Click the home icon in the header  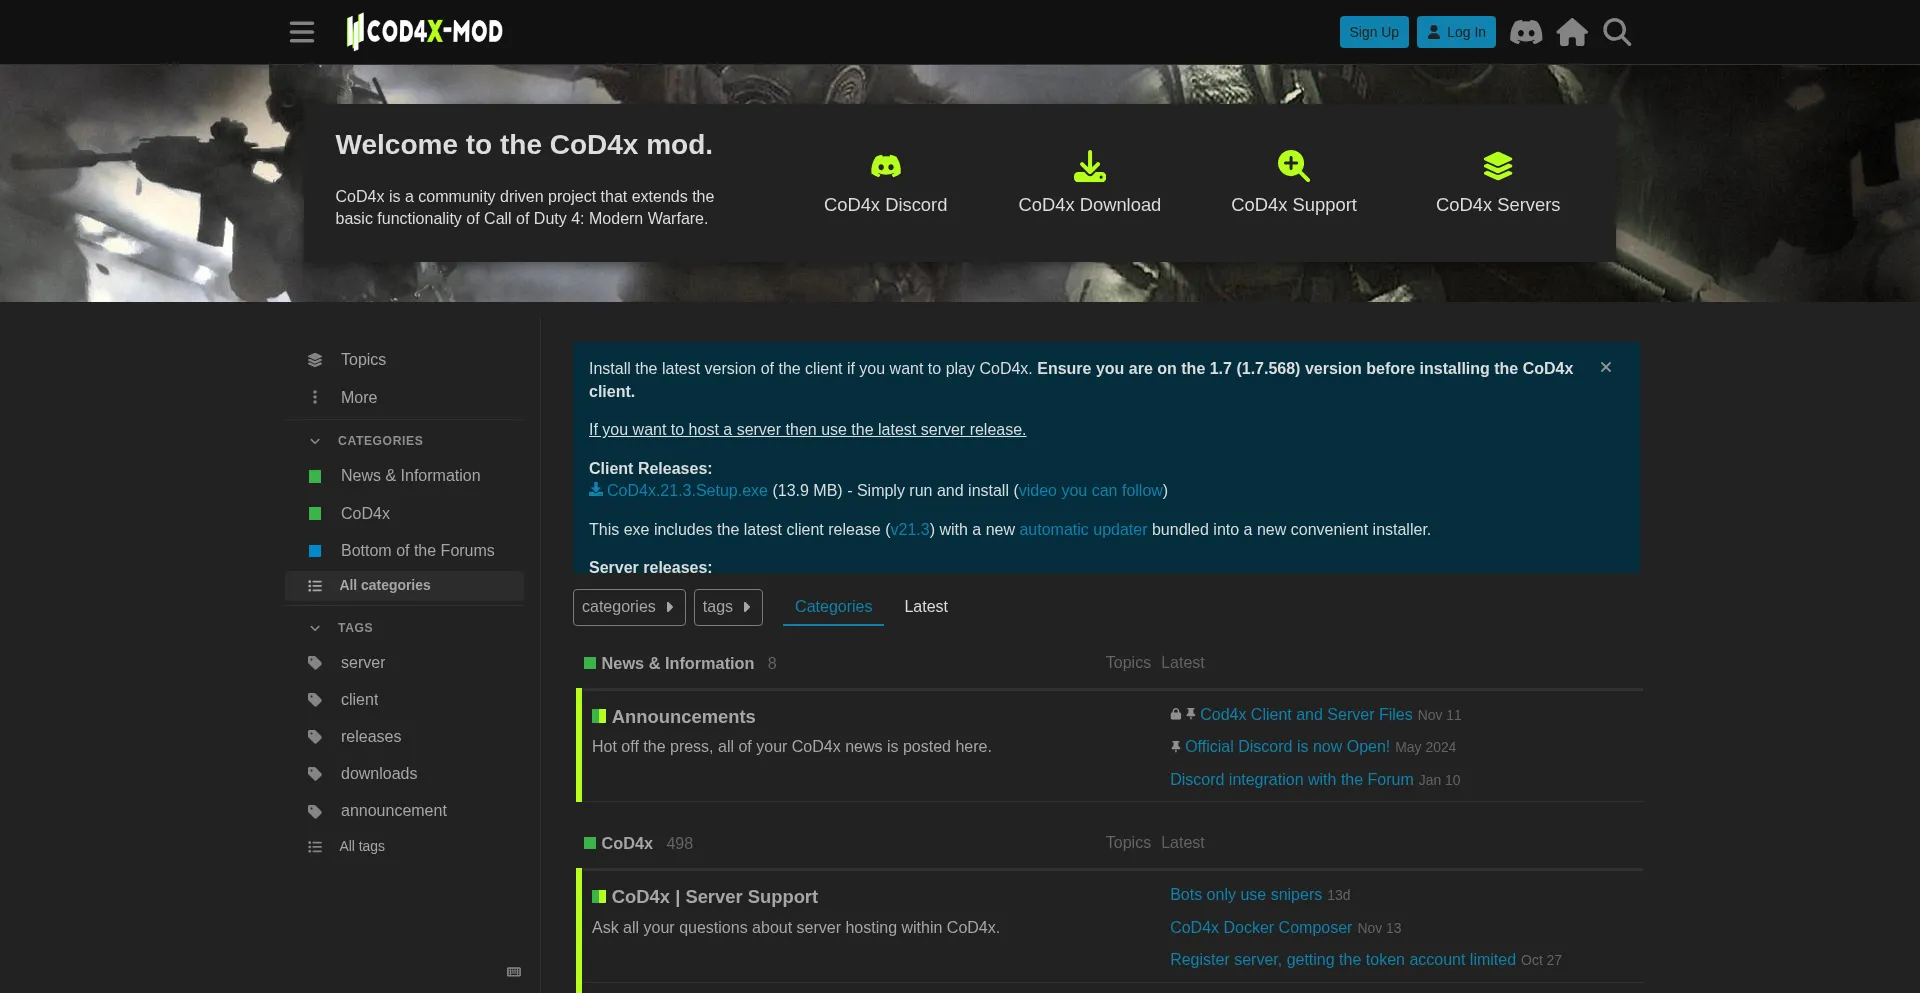click(1571, 32)
